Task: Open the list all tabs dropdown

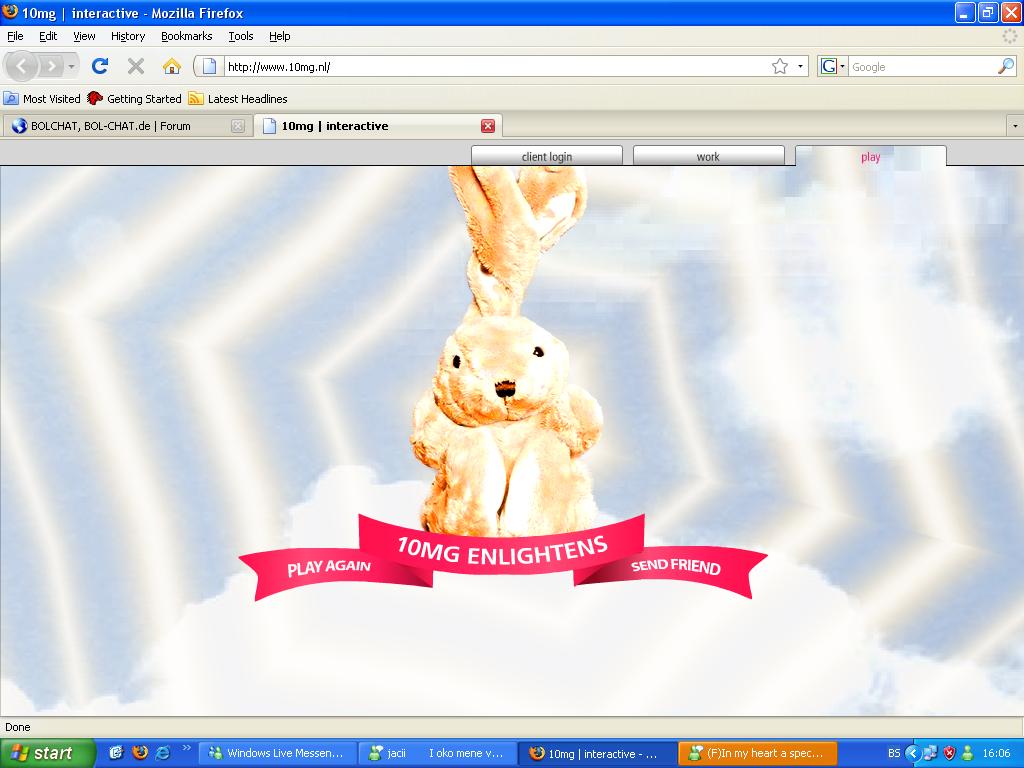Action: point(1015,125)
